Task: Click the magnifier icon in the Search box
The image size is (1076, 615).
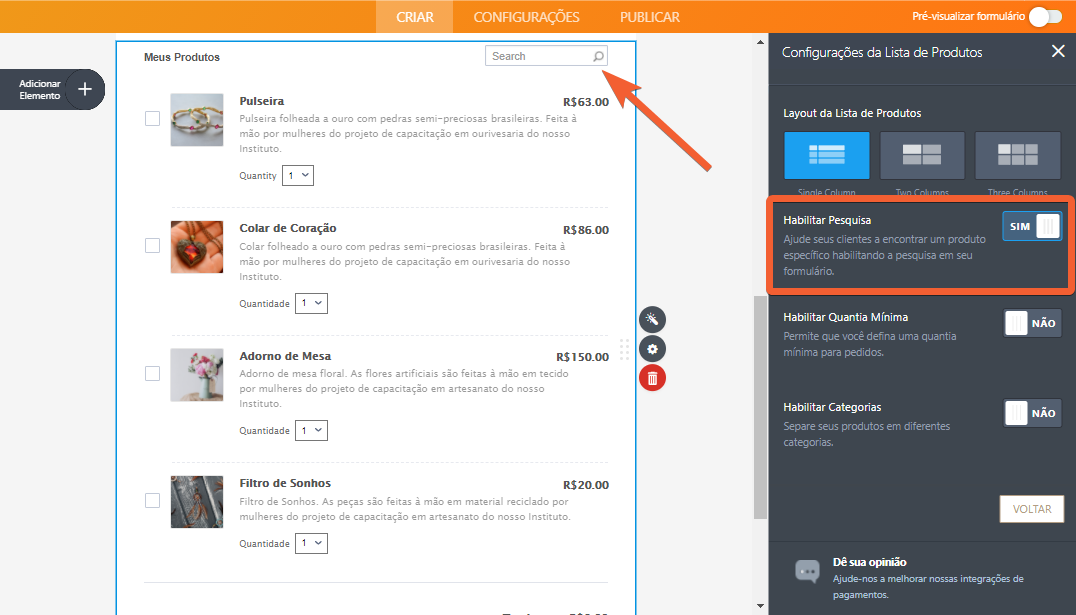Action: (x=598, y=56)
